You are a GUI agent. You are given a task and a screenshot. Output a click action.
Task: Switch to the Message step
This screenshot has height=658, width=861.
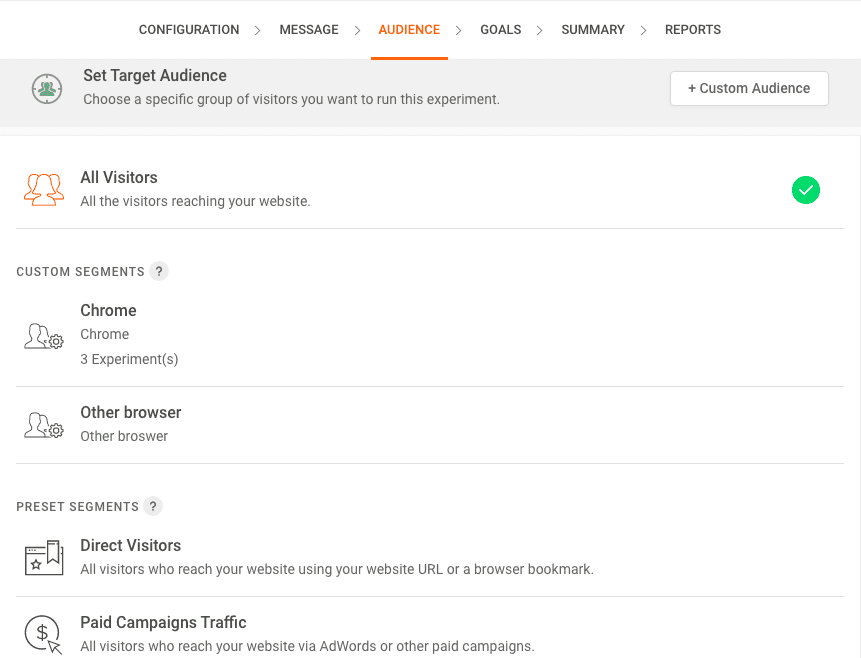coord(309,30)
